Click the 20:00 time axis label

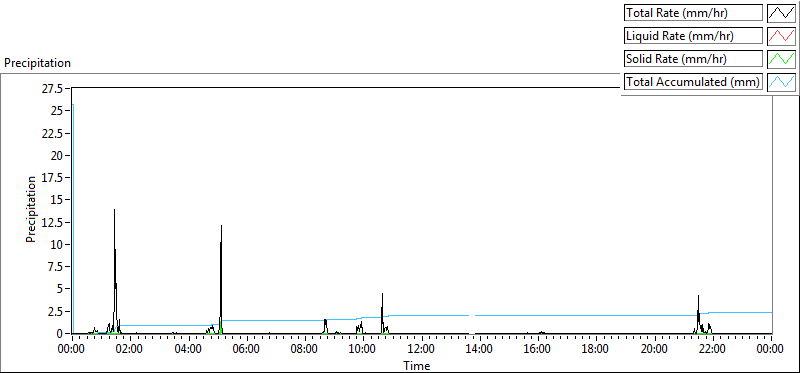pos(654,350)
